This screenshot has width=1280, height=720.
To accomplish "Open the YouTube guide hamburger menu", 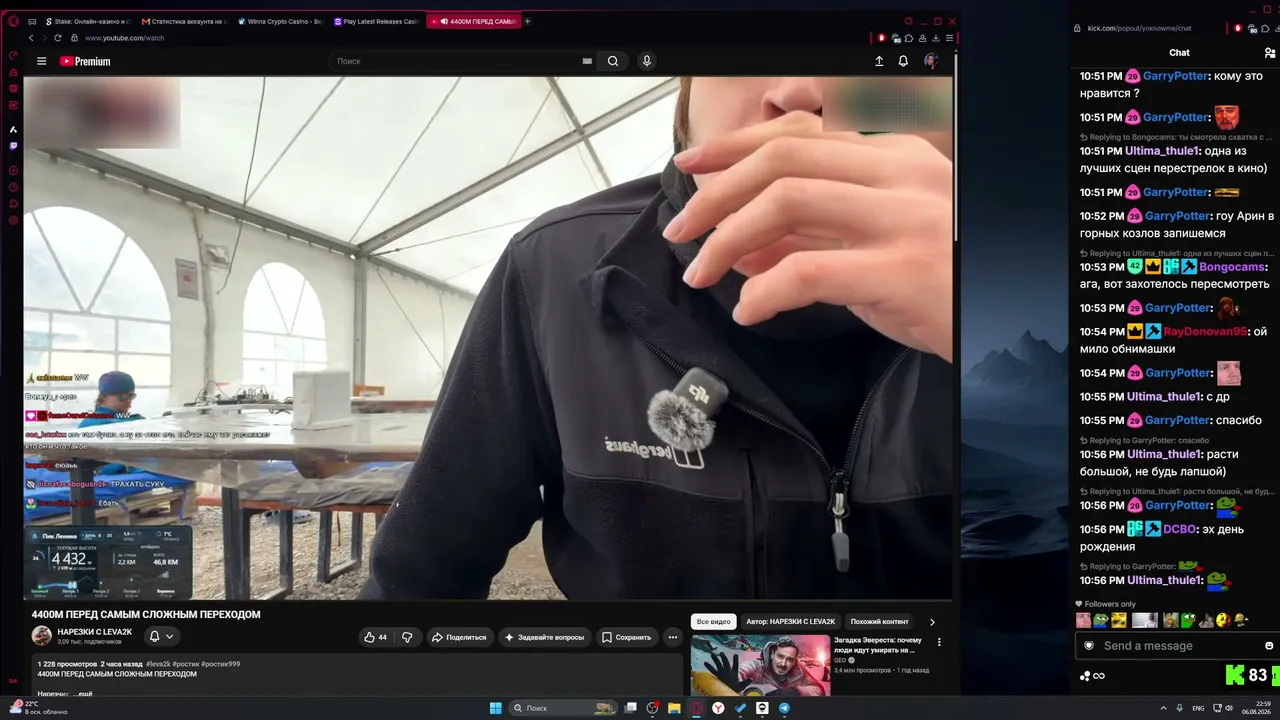I will point(42,61).
